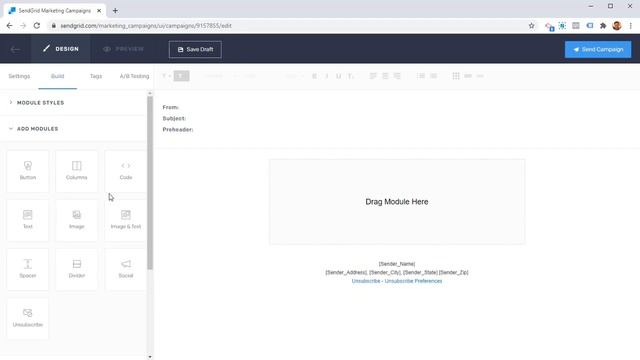Viewport: 640px width, 360px height.
Task: Click the align center icon
Action: coord(385,76)
